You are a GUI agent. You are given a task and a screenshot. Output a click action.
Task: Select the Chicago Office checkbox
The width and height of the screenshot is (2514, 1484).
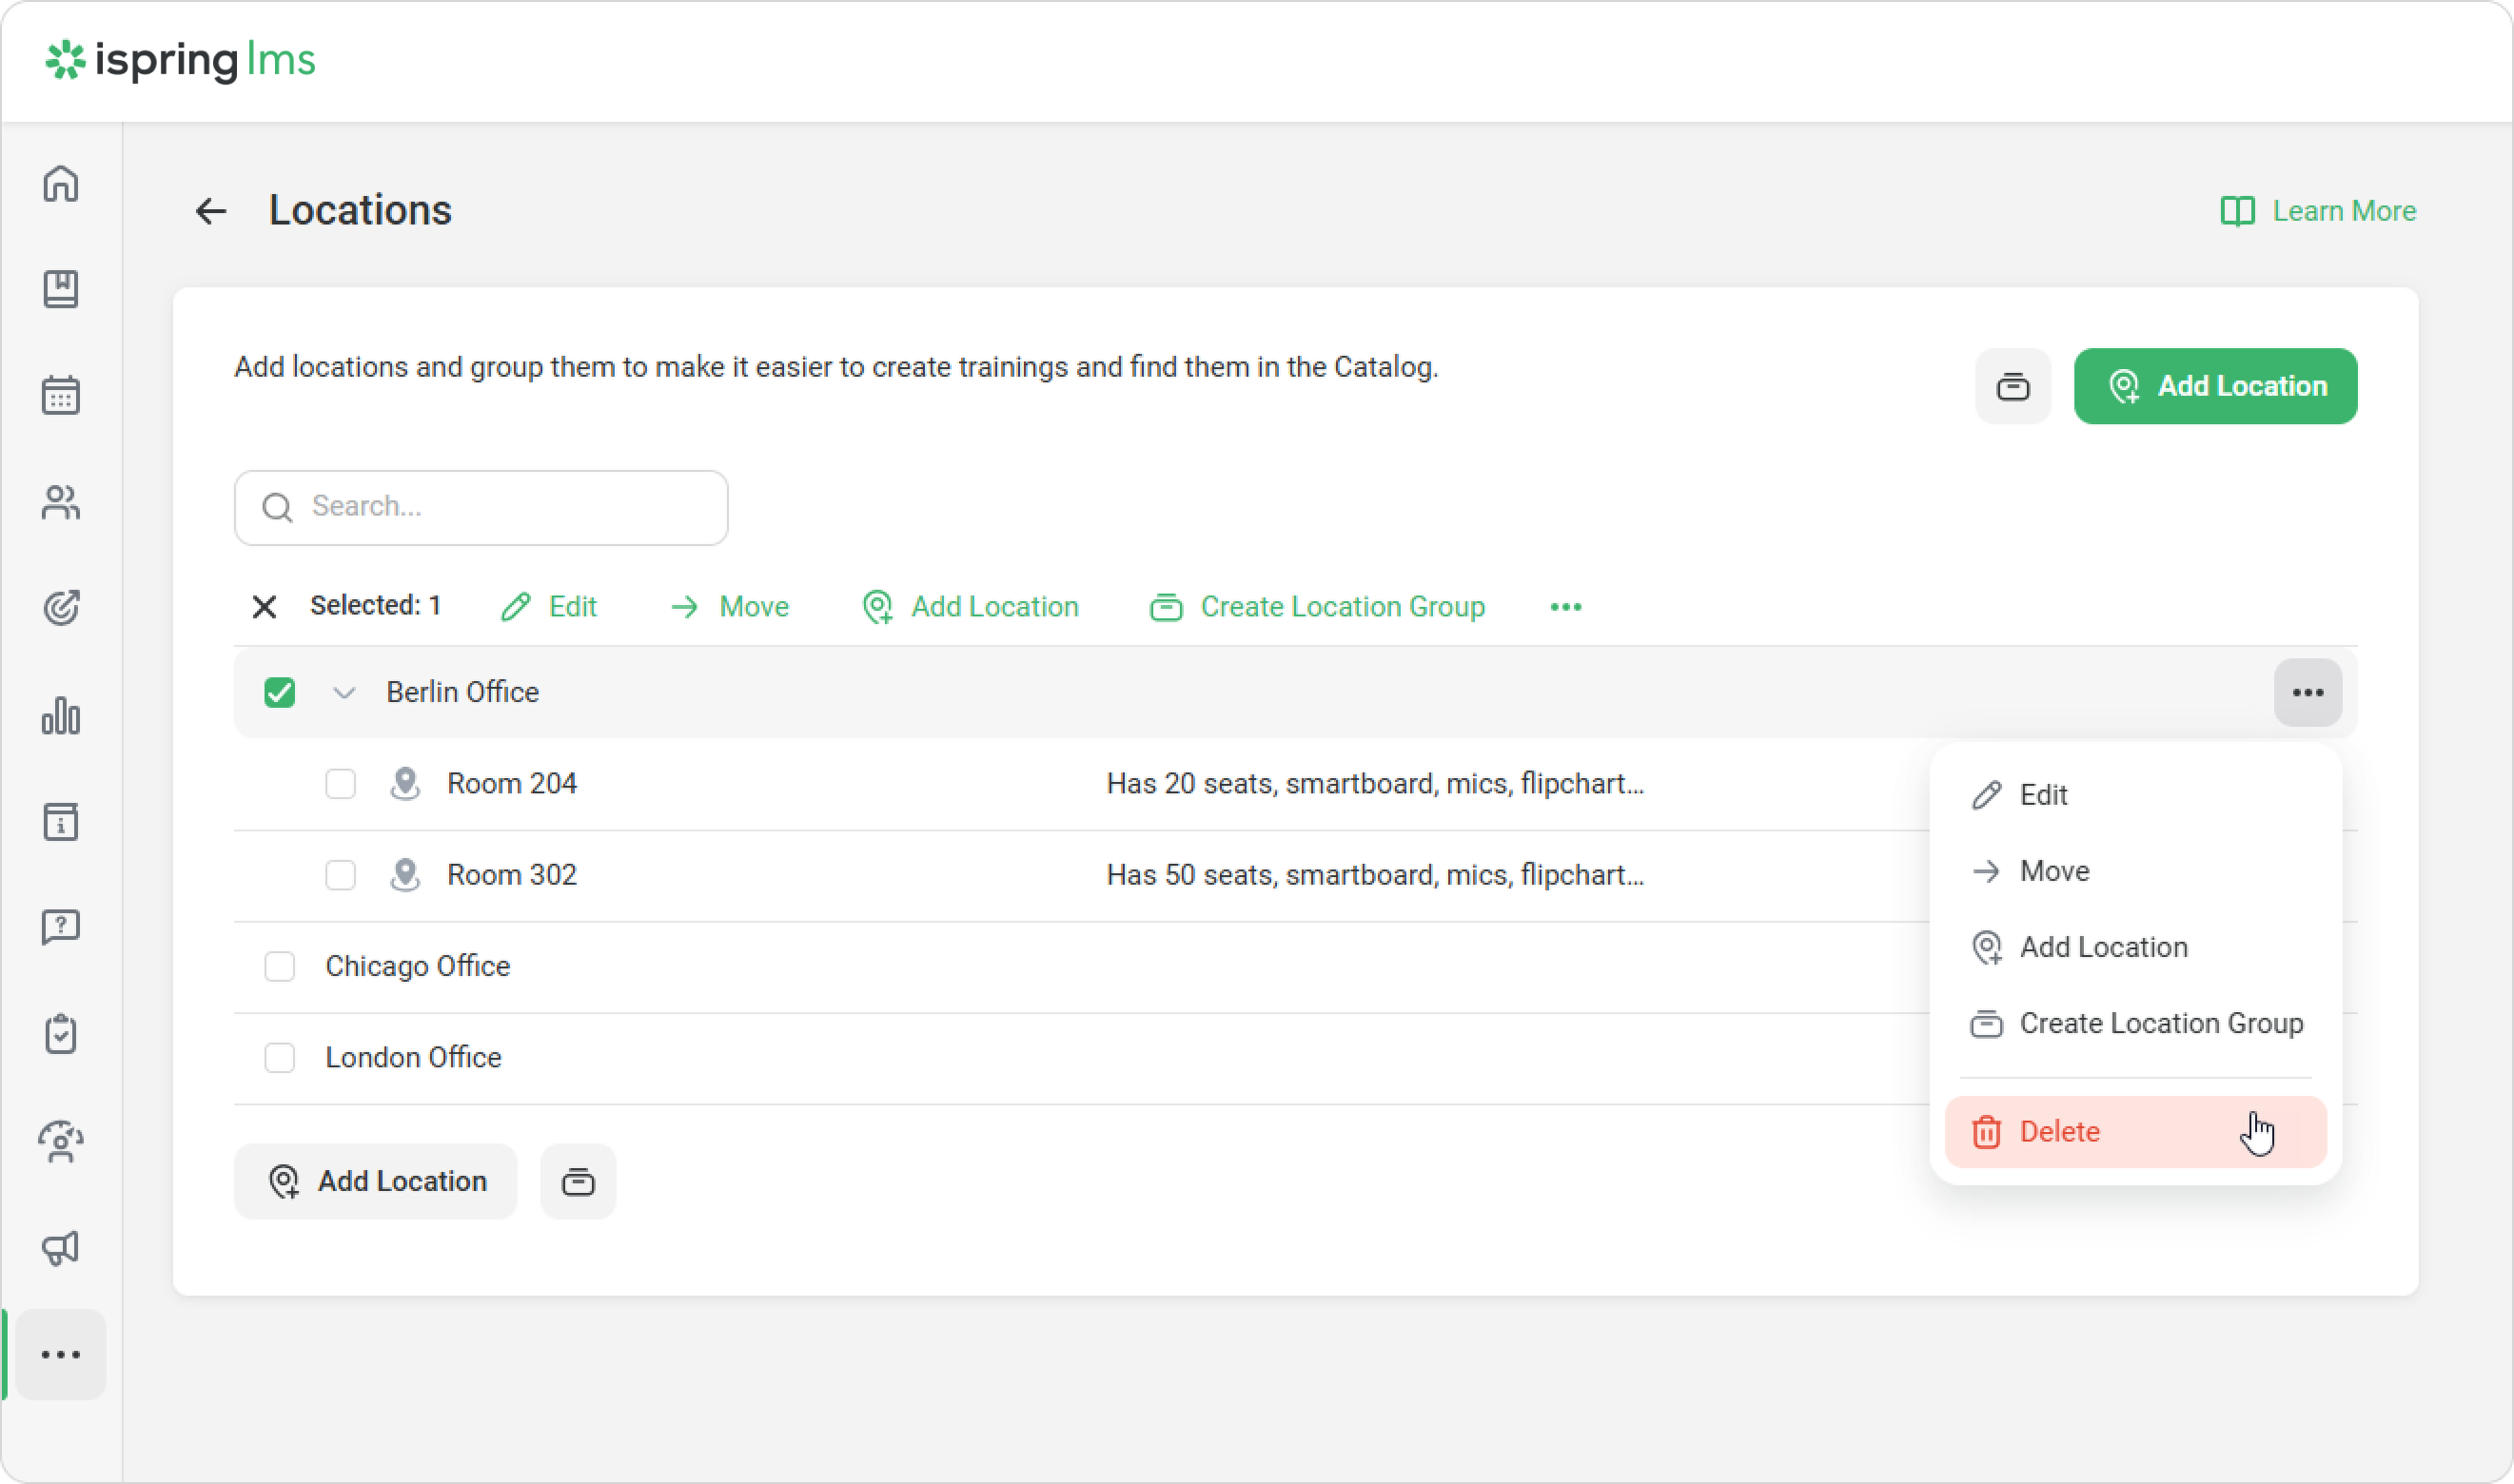click(280, 966)
